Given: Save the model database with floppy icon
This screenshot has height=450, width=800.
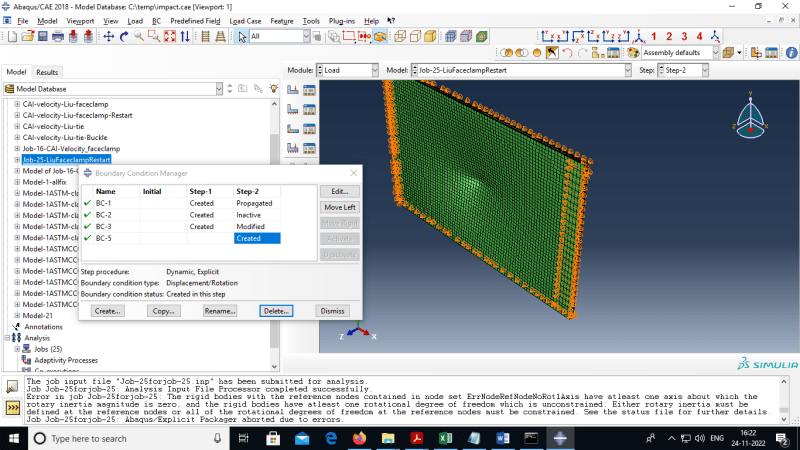Looking at the screenshot, I should [x=43, y=36].
